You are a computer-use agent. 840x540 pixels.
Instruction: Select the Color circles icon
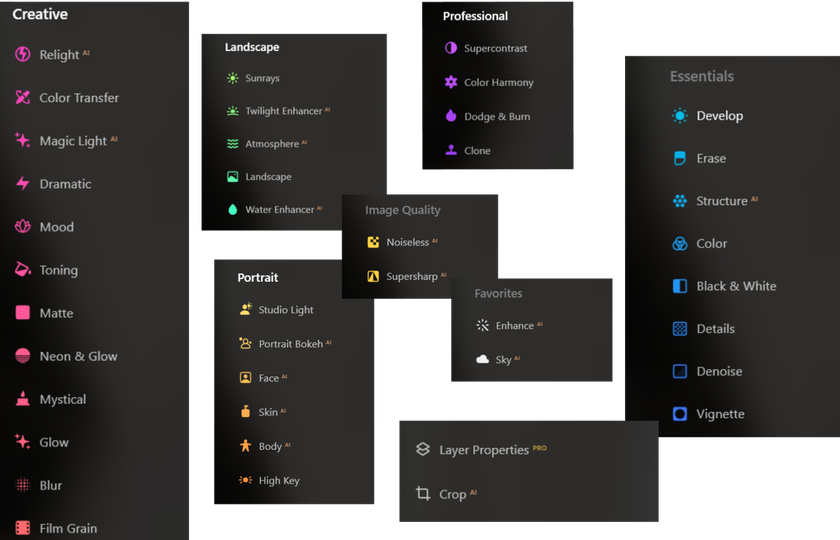click(x=680, y=243)
